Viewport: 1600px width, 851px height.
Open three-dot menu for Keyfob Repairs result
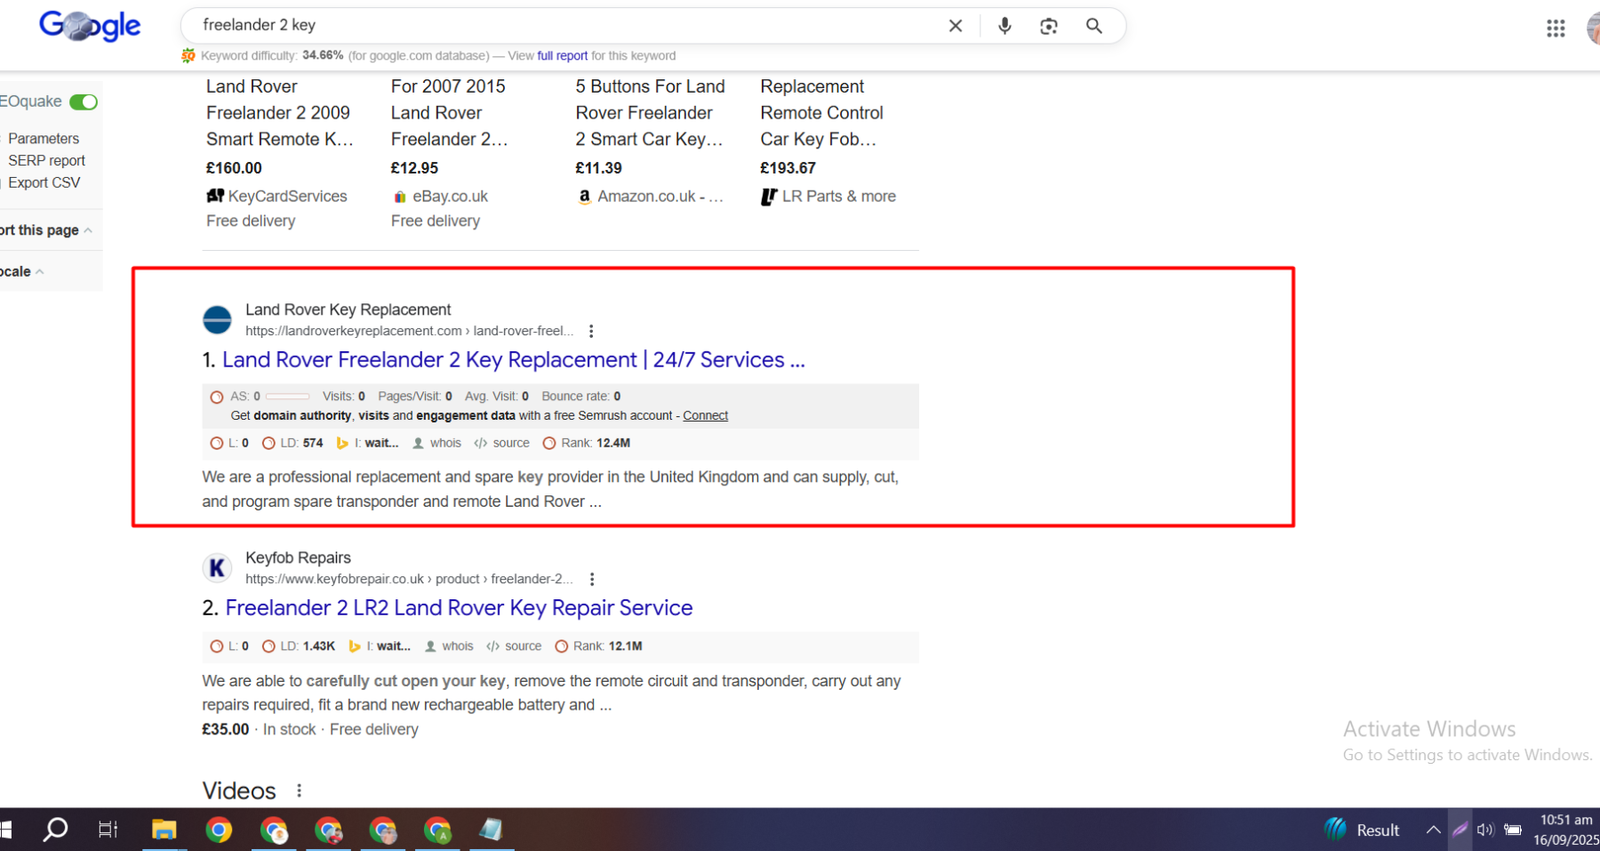pos(592,579)
